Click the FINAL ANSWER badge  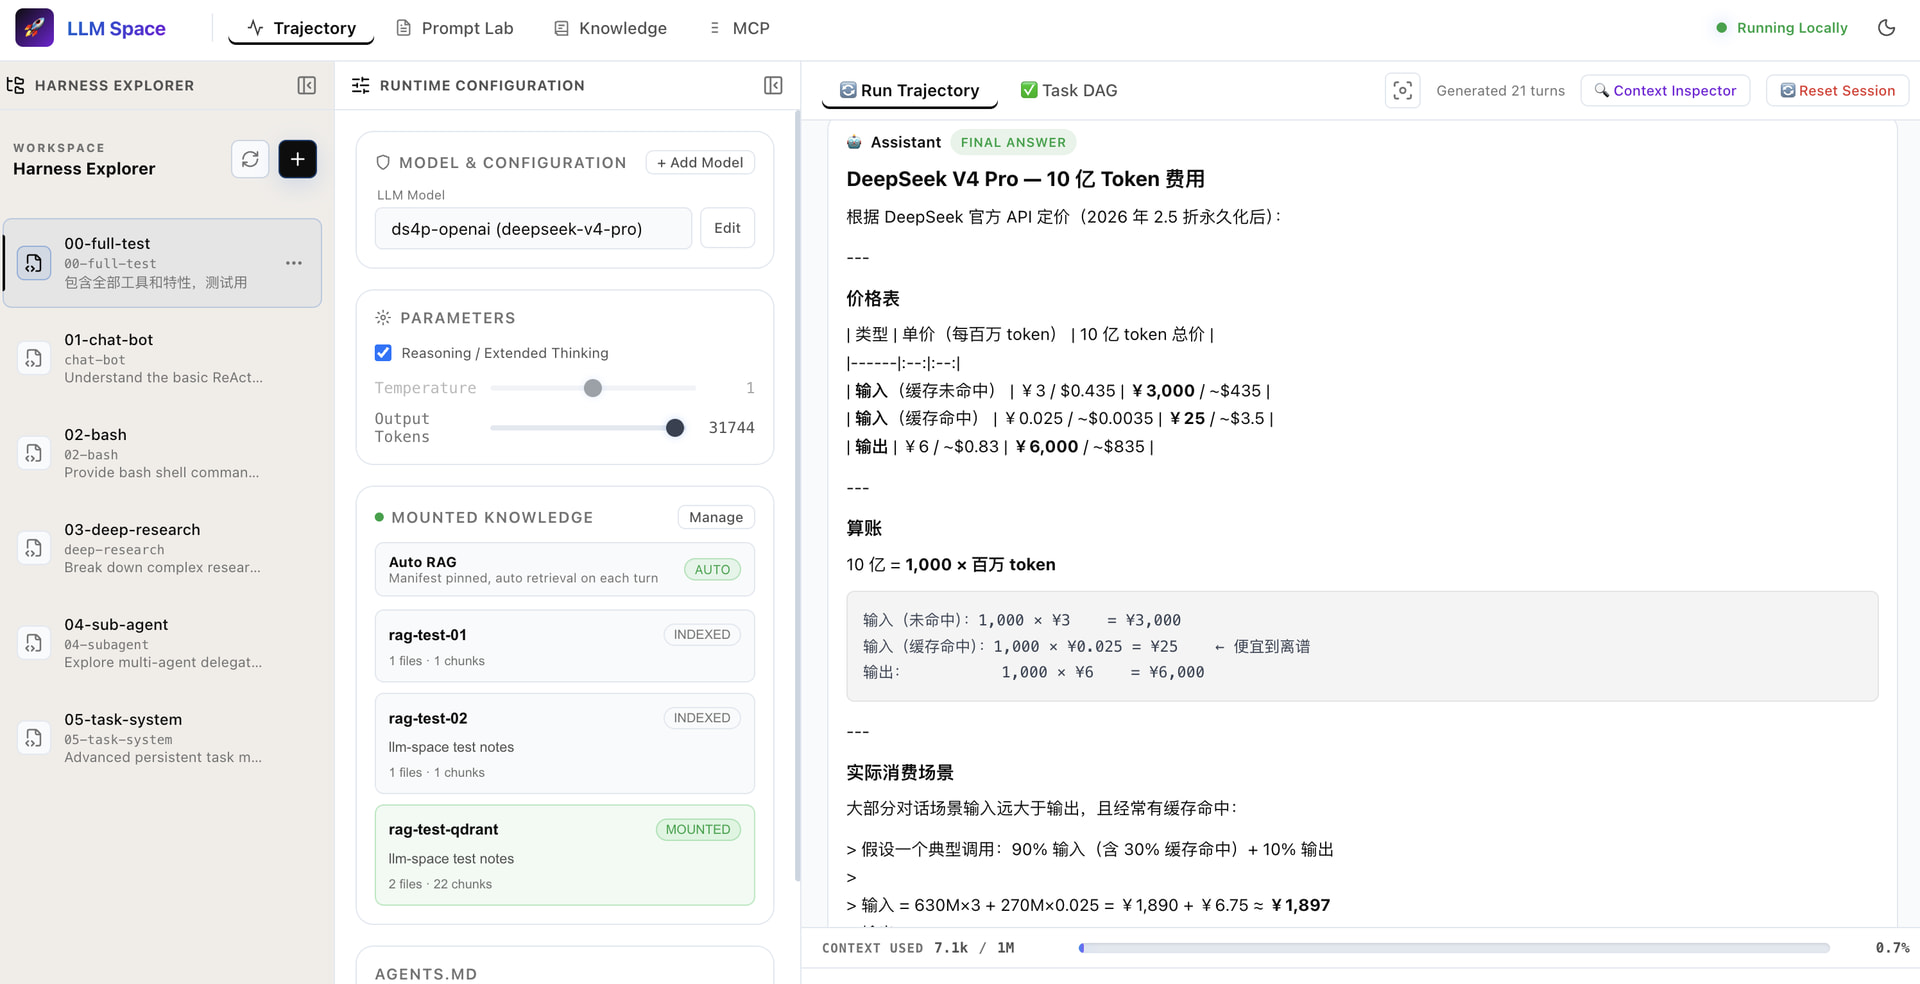1013,143
